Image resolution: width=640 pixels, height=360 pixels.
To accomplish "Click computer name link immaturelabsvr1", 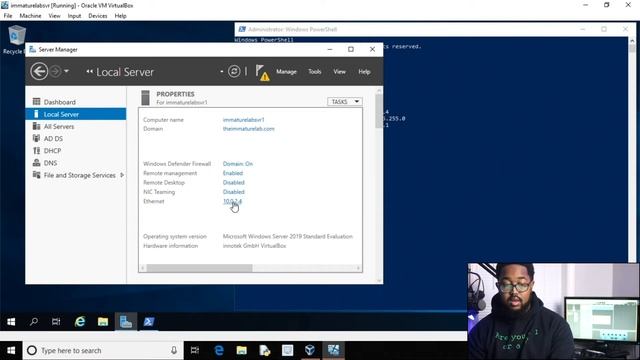I will [244, 120].
